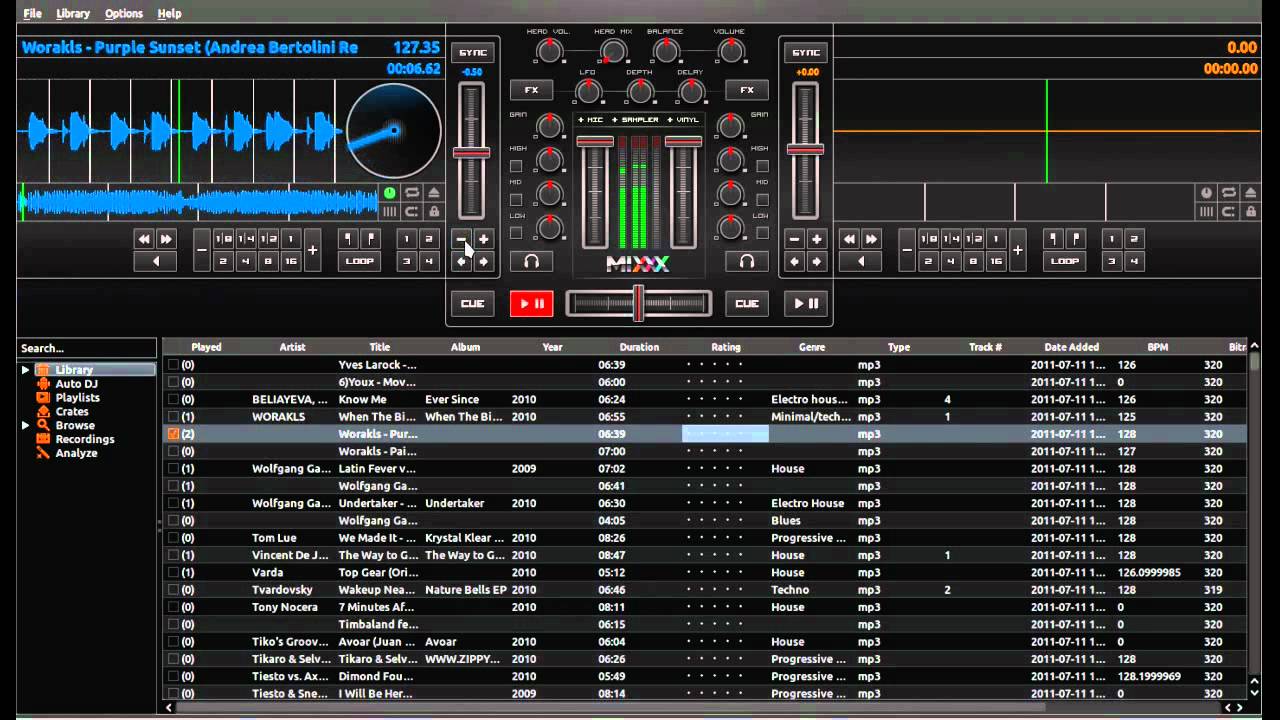This screenshot has height=720, width=1280.
Task: Toggle the left deck keylock padlock icon
Action: click(x=434, y=211)
